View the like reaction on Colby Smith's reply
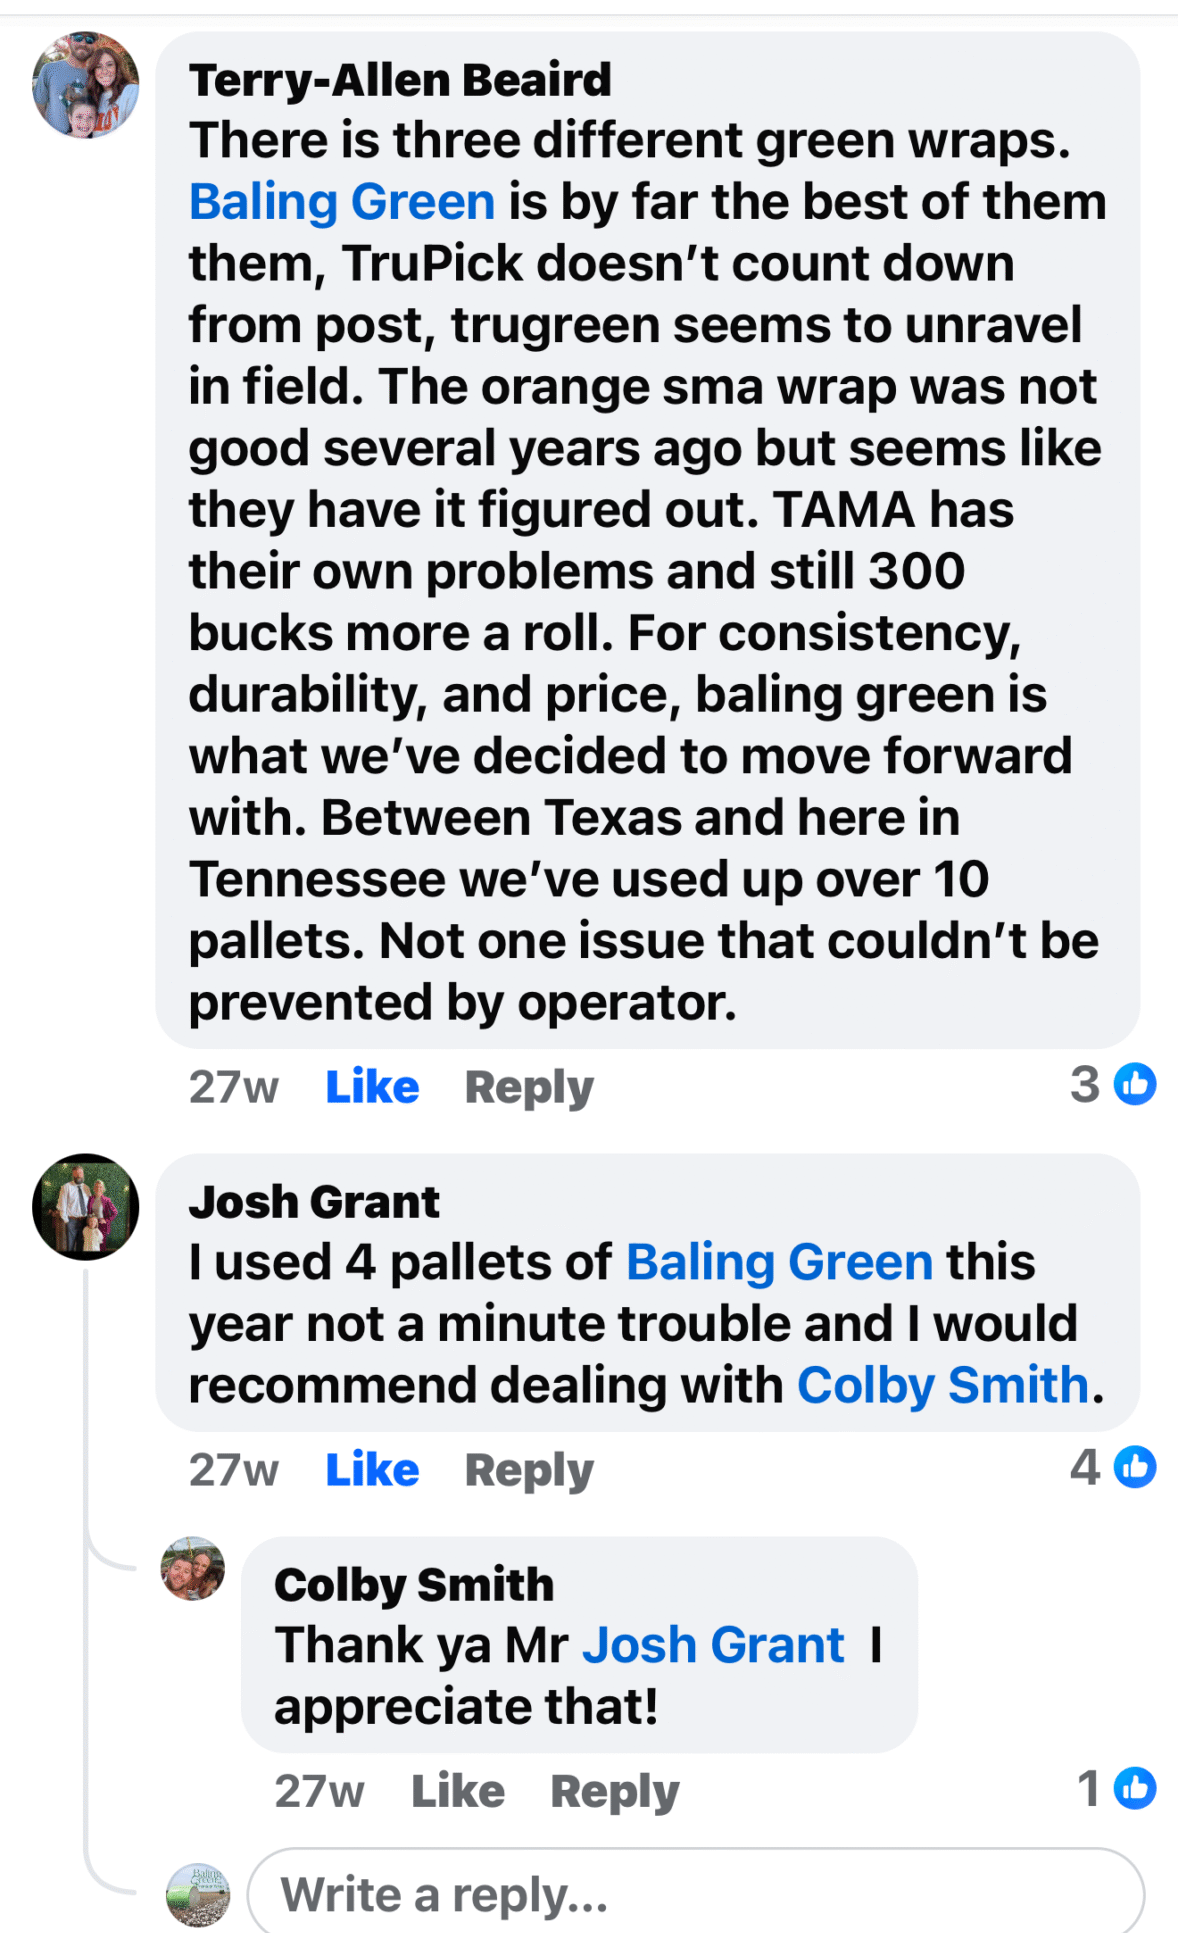The image size is (1178, 1933). pos(1117,1789)
